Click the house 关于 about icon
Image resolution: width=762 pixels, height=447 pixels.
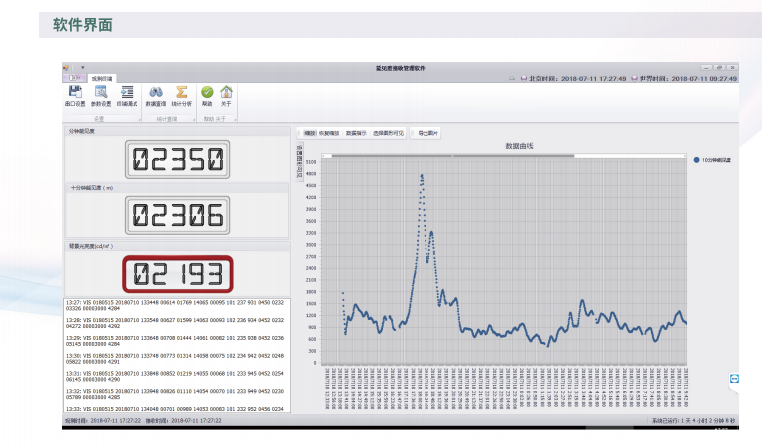coord(226,96)
